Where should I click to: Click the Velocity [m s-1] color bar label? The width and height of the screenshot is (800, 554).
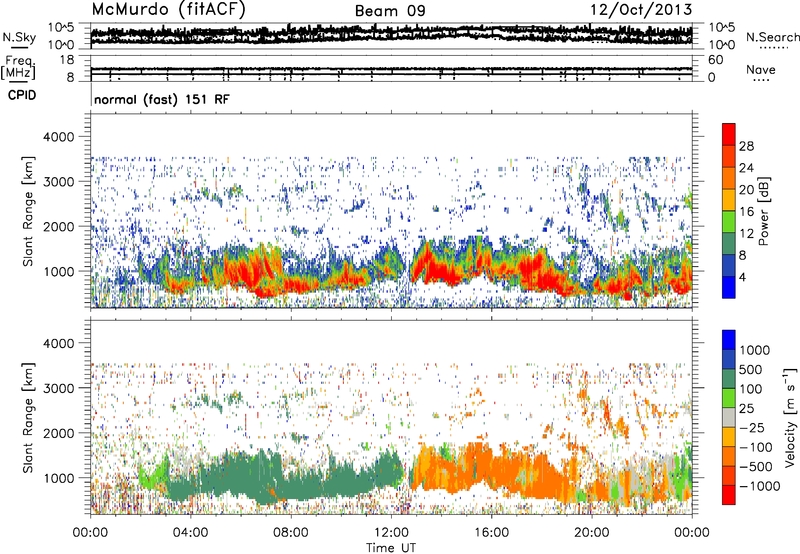pyautogui.click(x=790, y=418)
